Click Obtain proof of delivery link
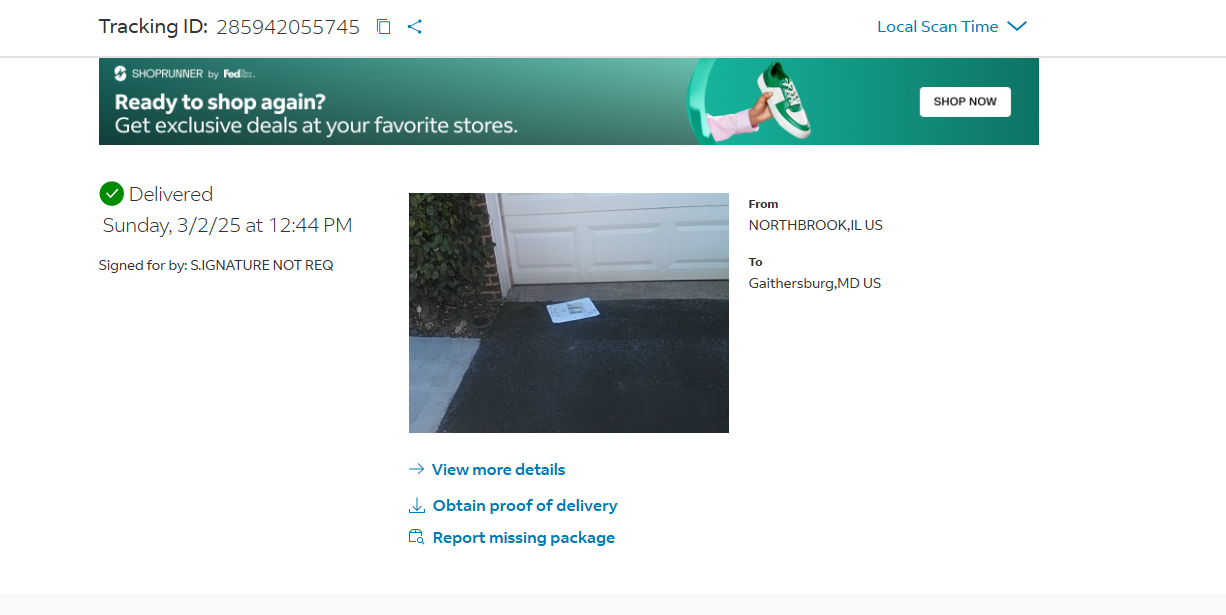Screen dimensions: 1226x615 [525, 506]
